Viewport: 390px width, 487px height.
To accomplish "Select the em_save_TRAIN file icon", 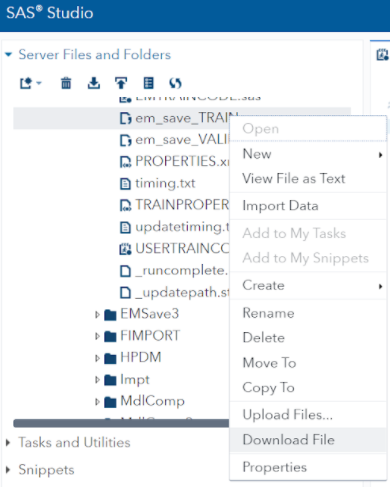I will [x=125, y=118].
